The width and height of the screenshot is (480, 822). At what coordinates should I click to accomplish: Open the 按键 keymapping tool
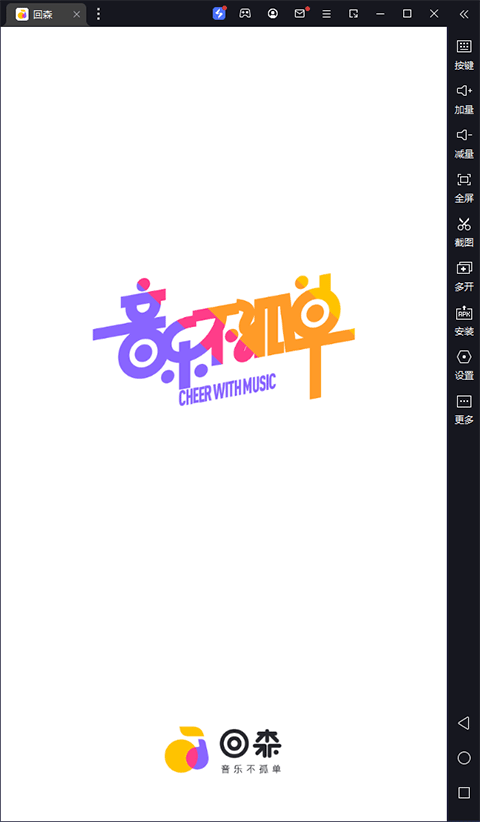coord(464,54)
